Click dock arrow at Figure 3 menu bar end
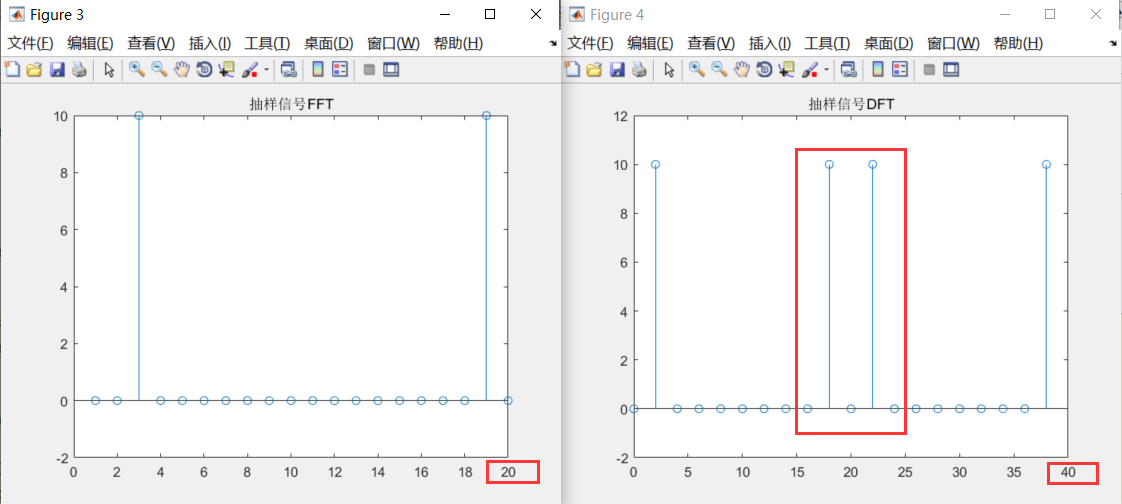1122x504 pixels. 552,44
